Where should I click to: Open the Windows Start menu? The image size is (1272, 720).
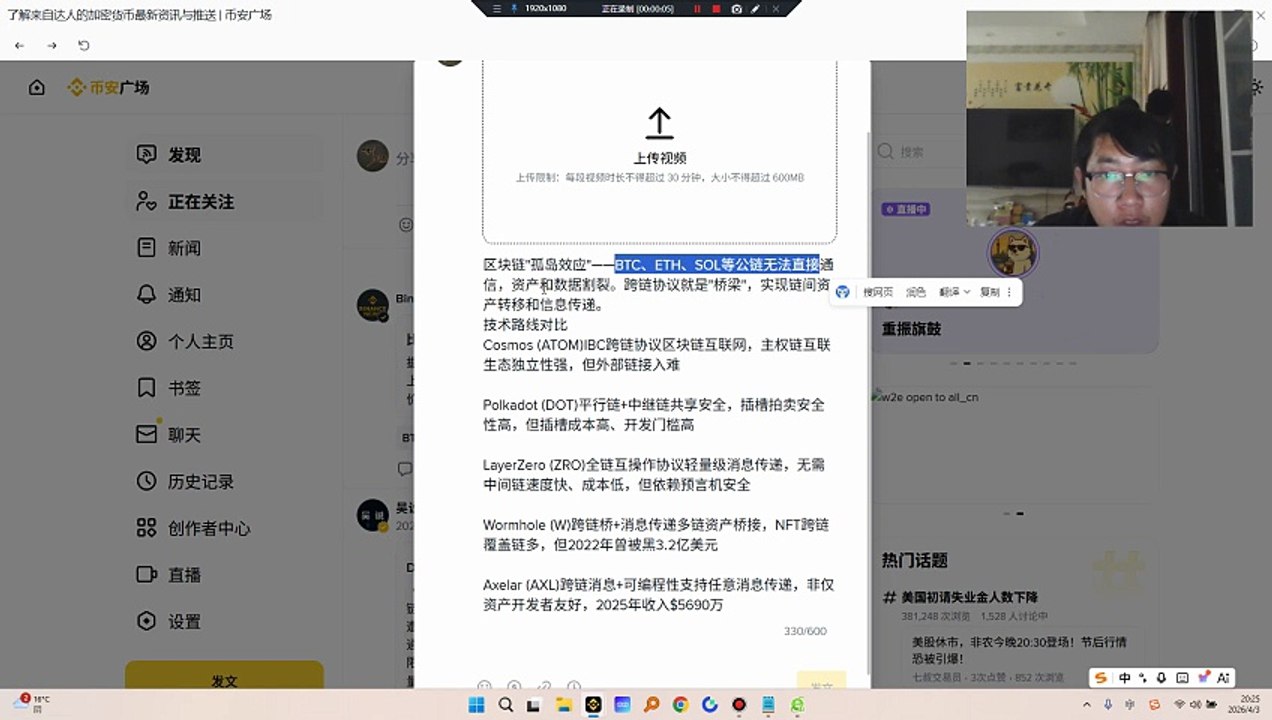coord(476,705)
